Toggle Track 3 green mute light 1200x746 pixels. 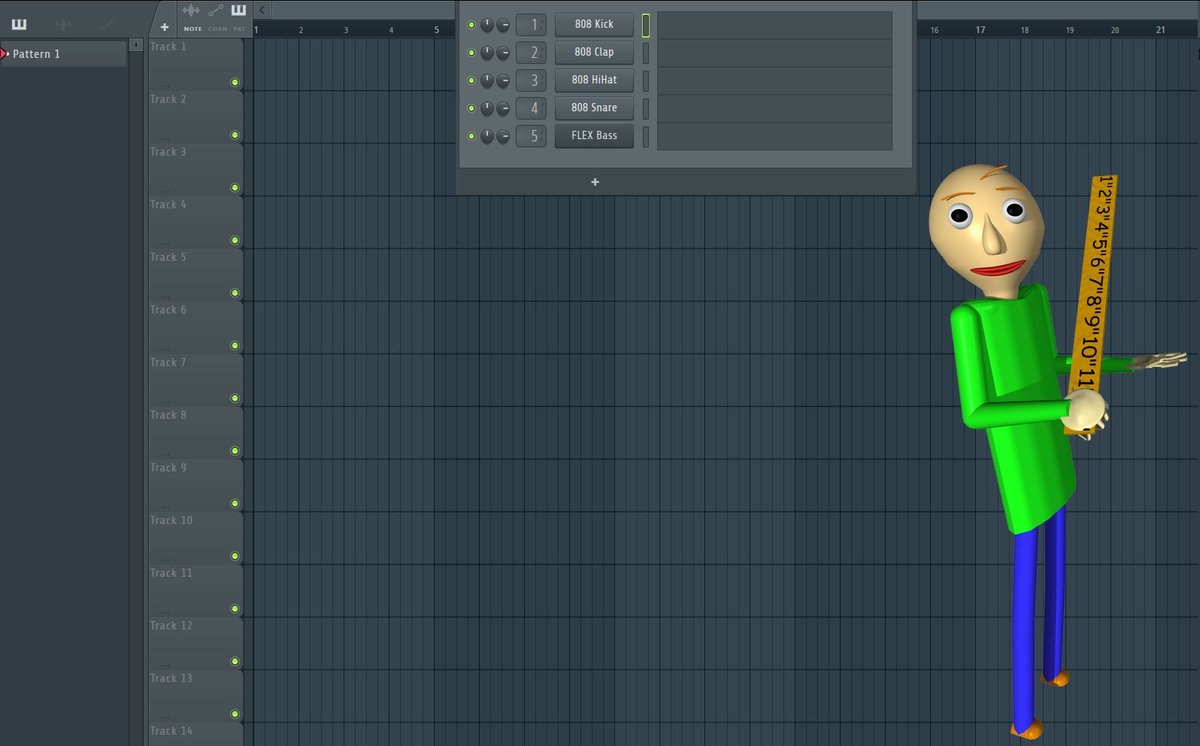click(x=235, y=188)
